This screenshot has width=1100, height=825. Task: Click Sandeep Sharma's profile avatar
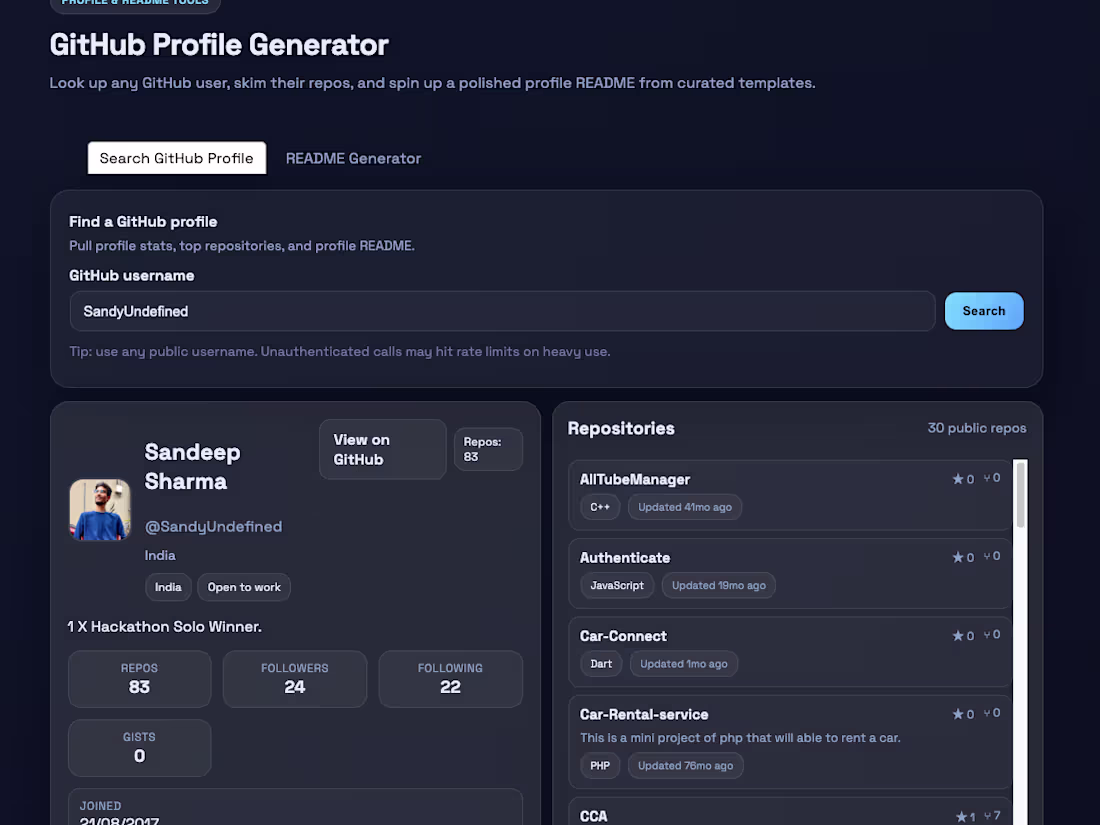(99, 509)
